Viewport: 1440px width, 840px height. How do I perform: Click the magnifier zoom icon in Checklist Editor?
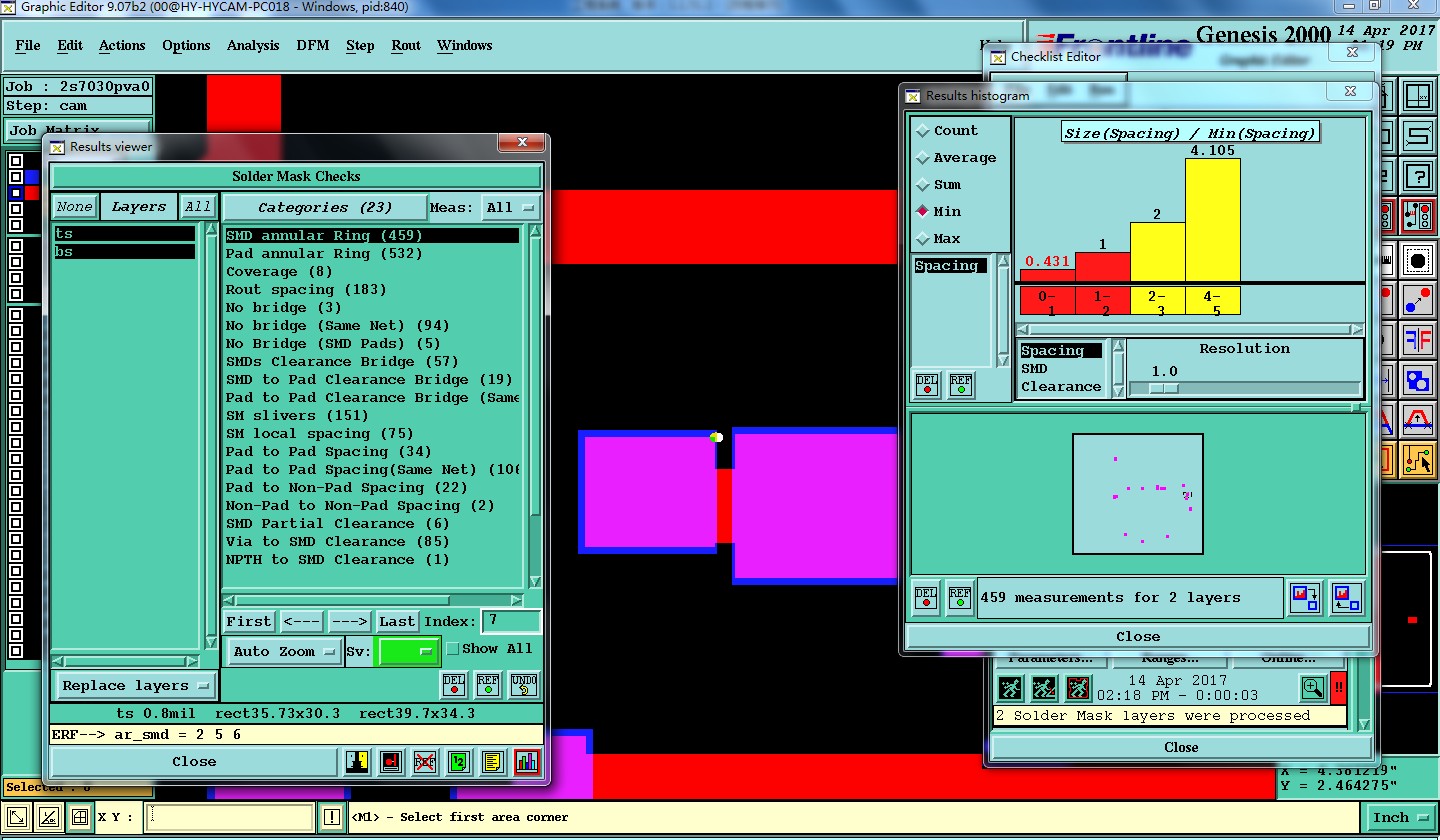click(x=1313, y=687)
